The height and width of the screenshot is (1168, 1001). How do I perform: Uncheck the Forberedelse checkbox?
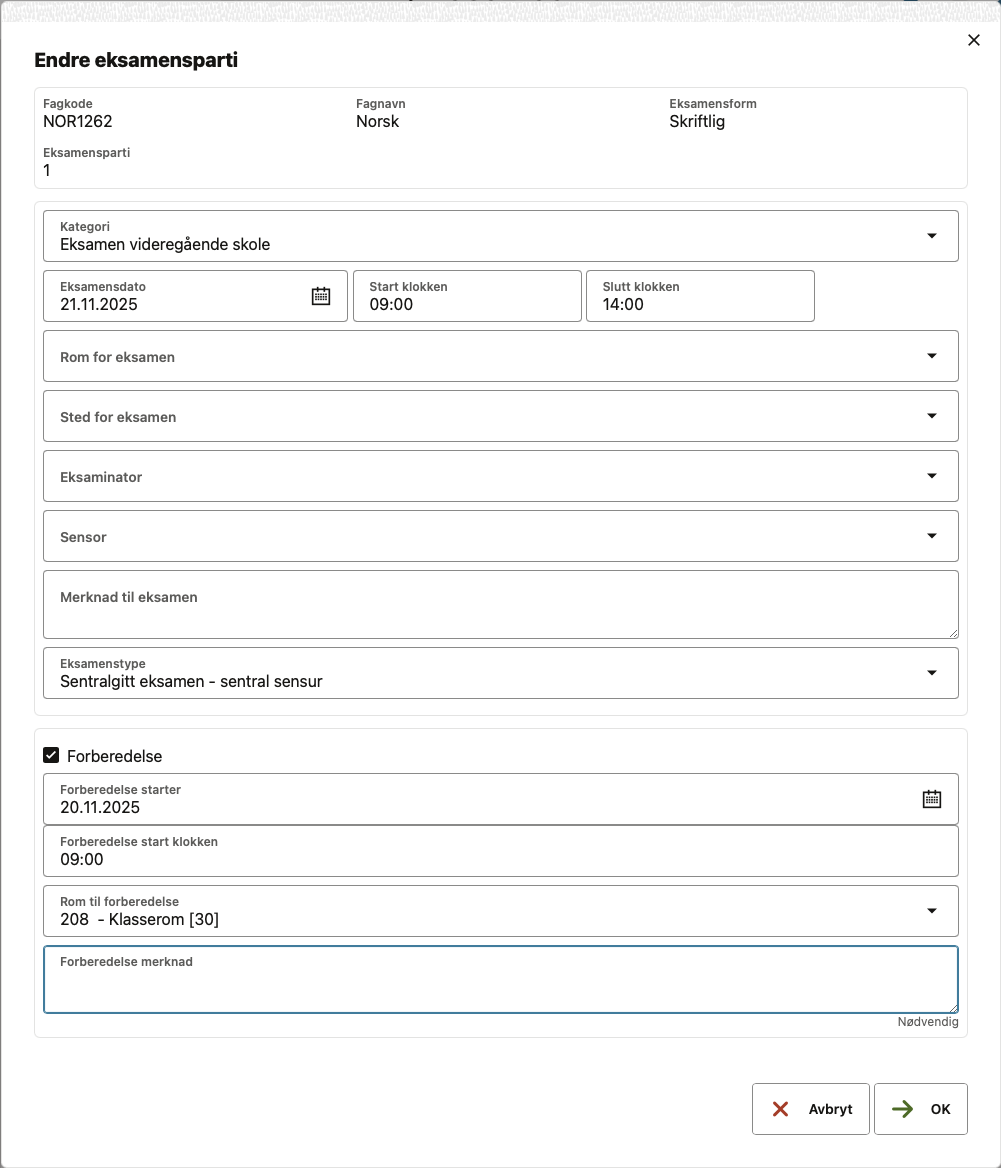tap(52, 755)
